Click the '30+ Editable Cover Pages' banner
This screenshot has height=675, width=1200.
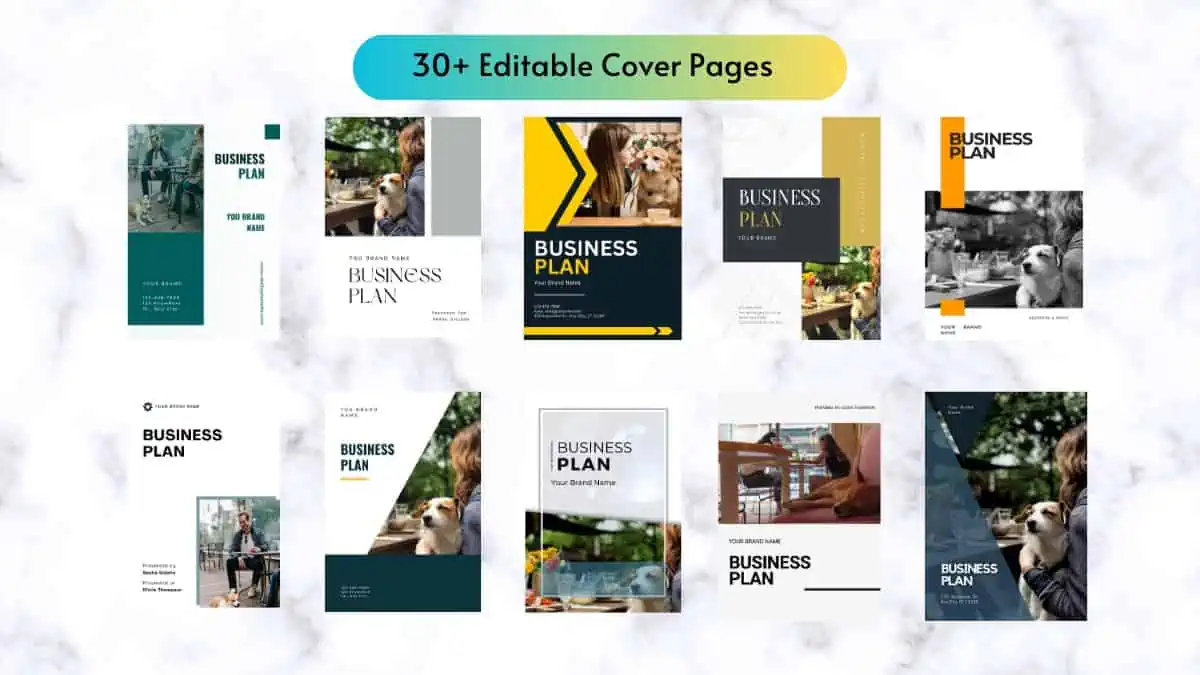pos(599,67)
